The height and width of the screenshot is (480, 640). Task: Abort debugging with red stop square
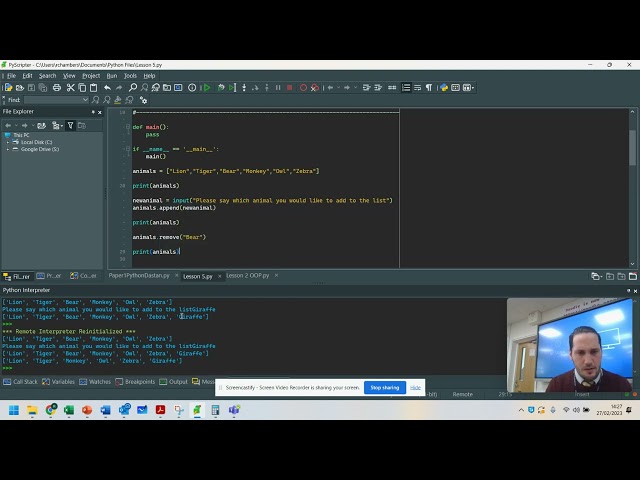coord(289,88)
